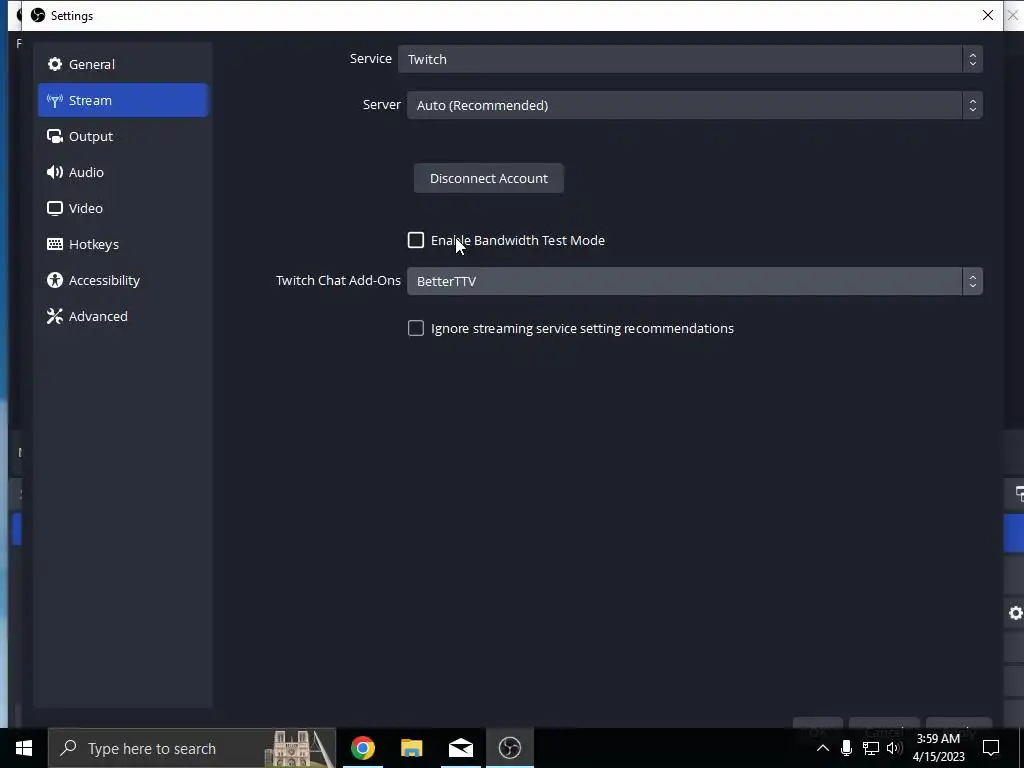1024x768 pixels.
Task: Click the gear icon in OBS main window
Action: 1016,613
